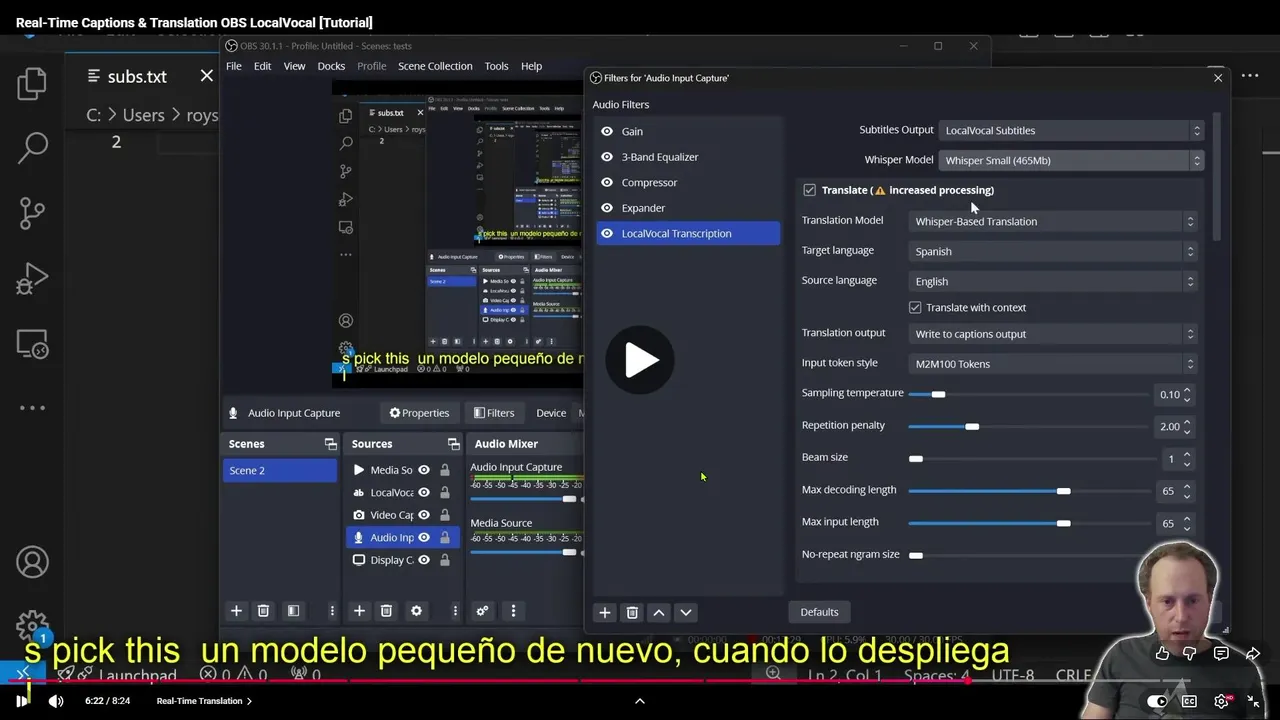The width and height of the screenshot is (1280, 720).
Task: Open OBS Help menu
Action: 531,66
